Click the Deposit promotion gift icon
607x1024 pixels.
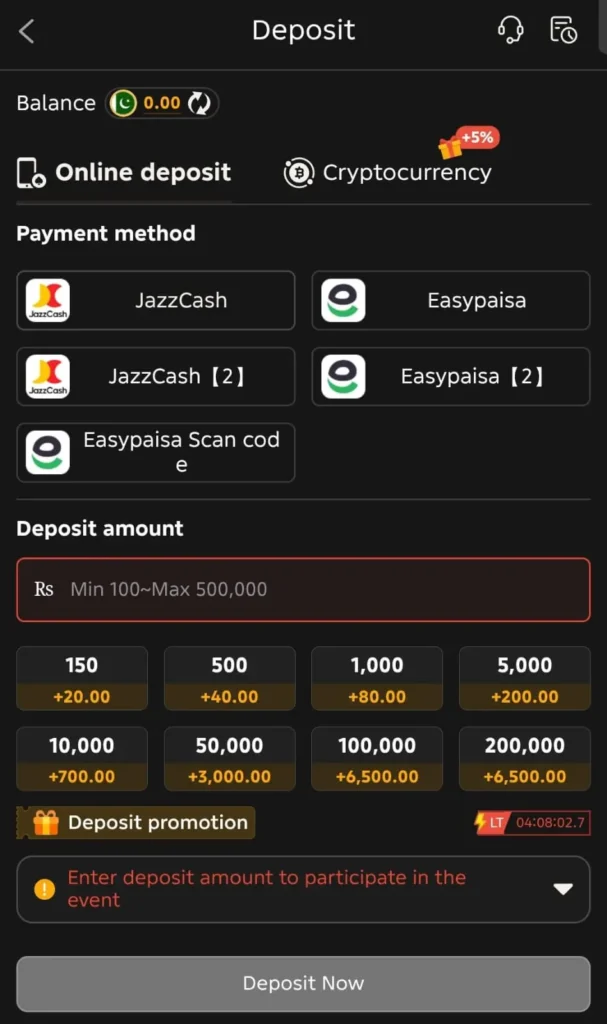click(46, 823)
